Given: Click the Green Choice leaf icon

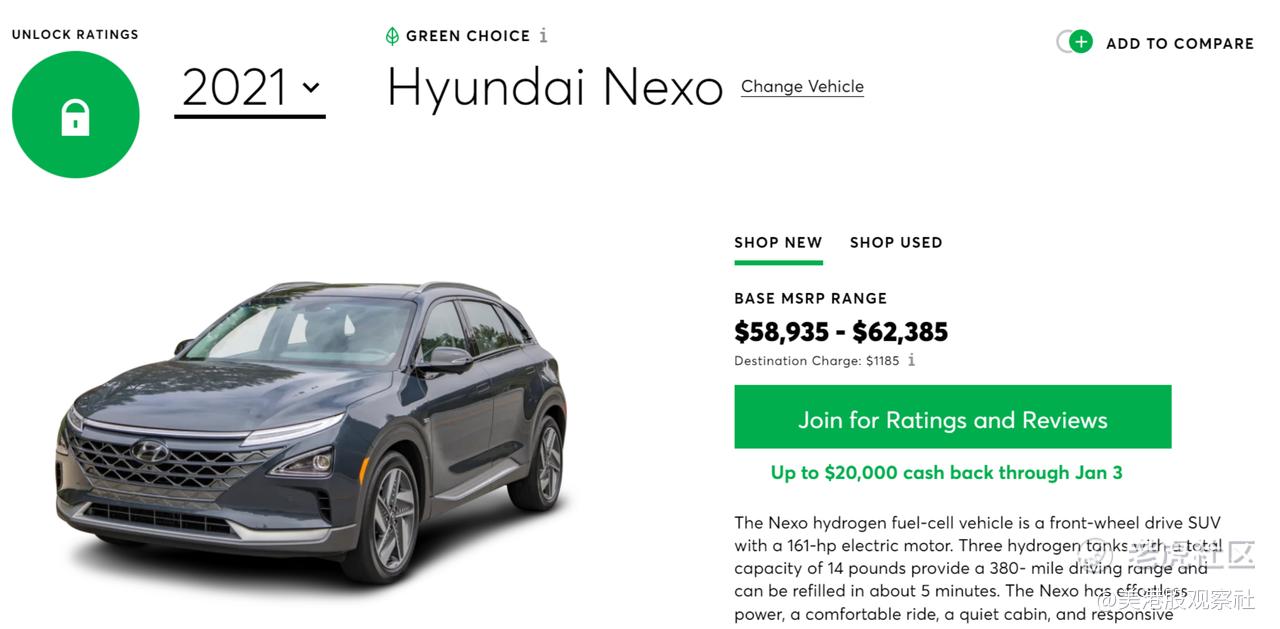Looking at the screenshot, I should click(392, 36).
